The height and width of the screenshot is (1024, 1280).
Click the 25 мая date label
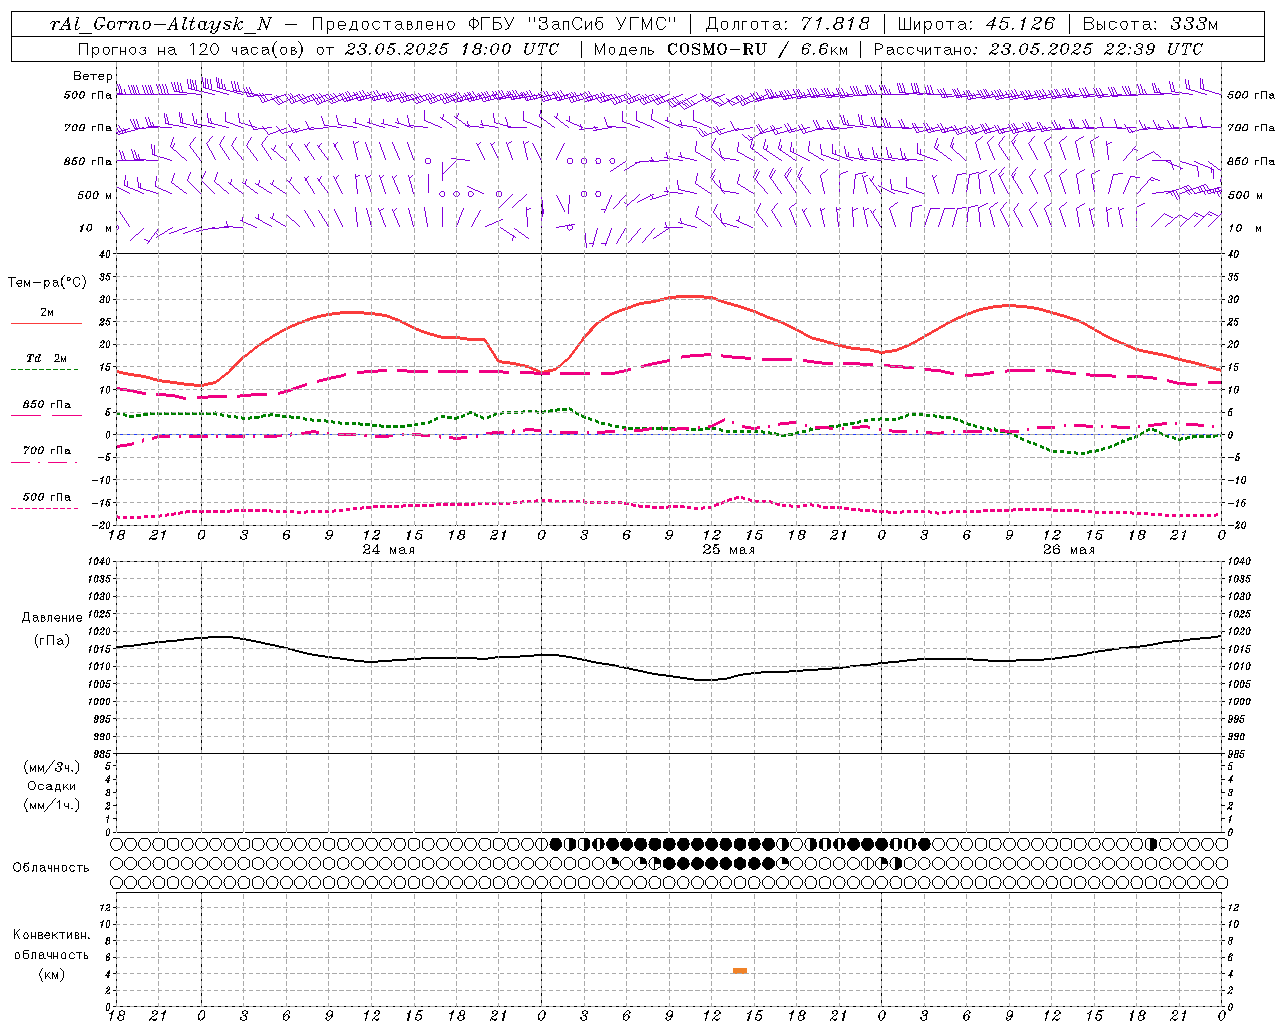pos(728,550)
